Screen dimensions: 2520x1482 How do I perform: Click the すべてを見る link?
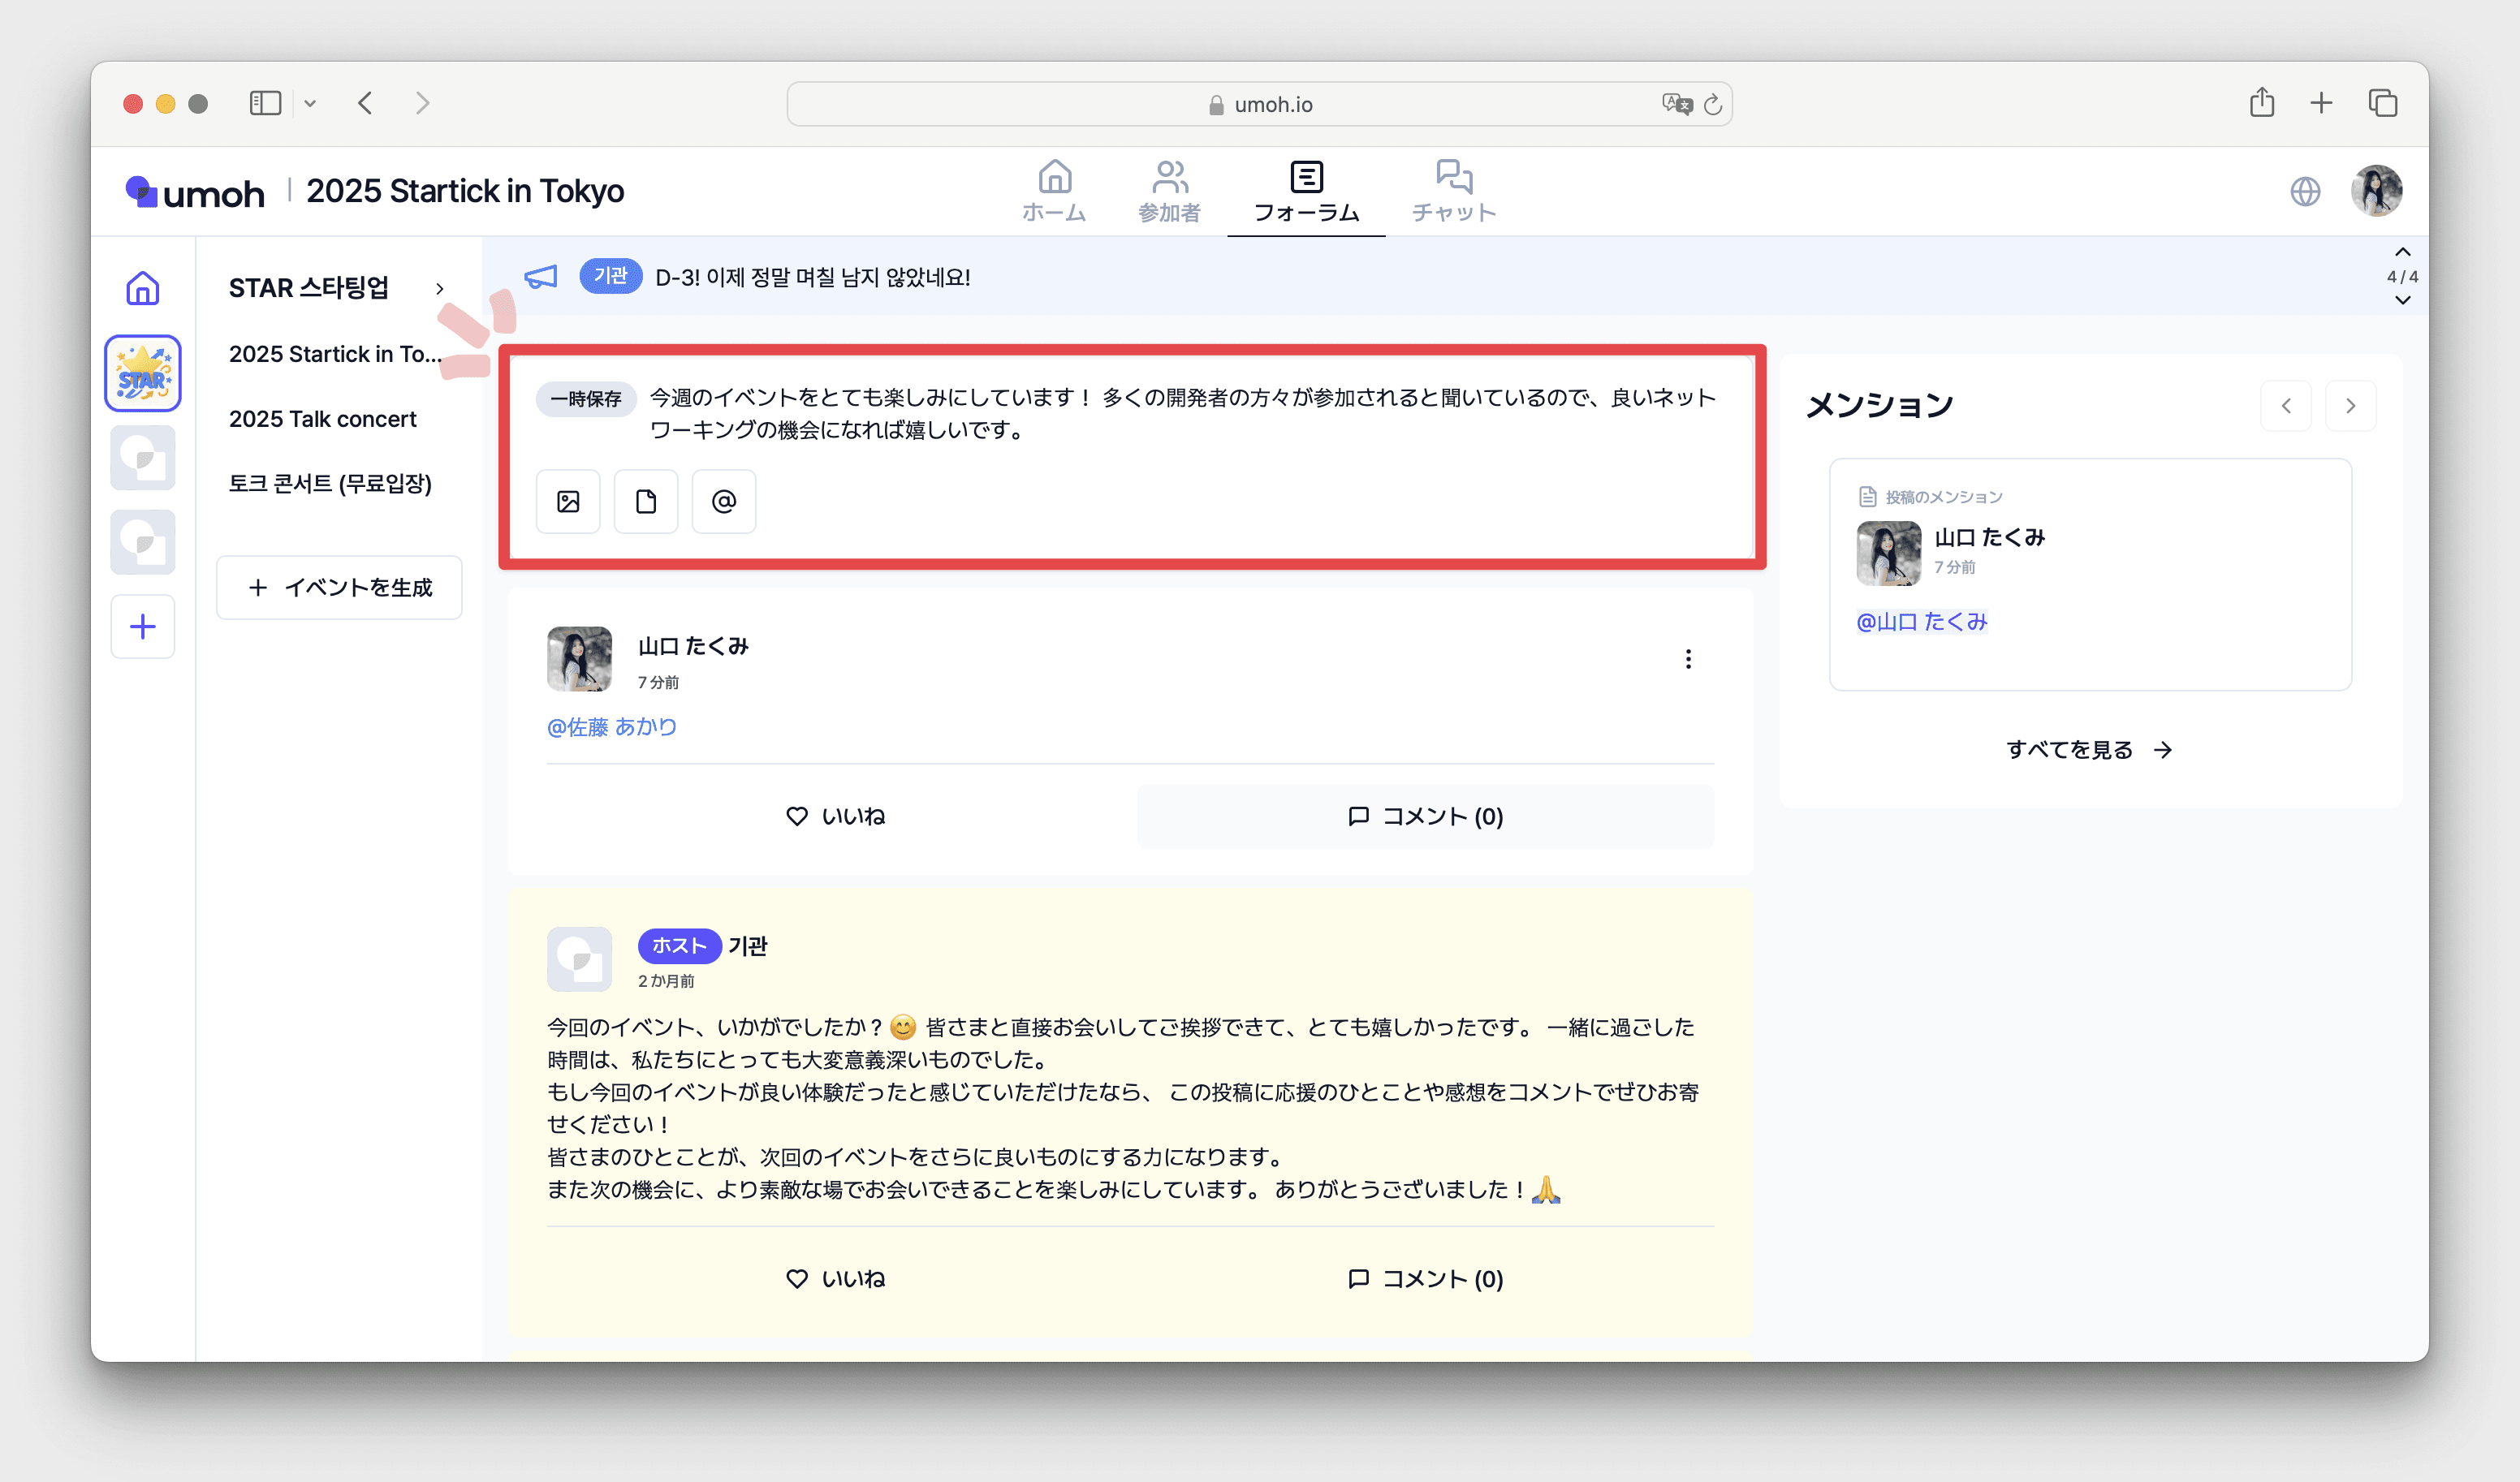point(2088,749)
